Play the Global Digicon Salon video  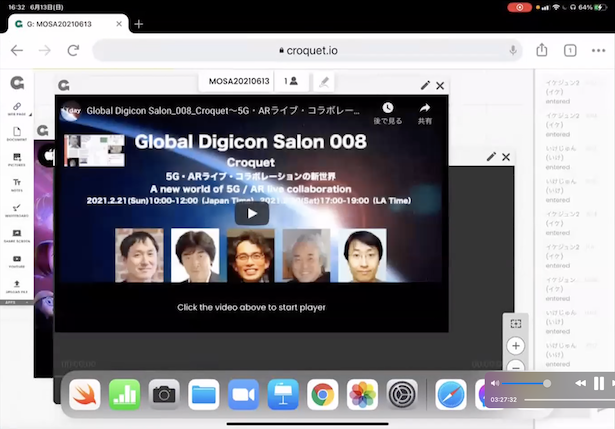point(252,212)
